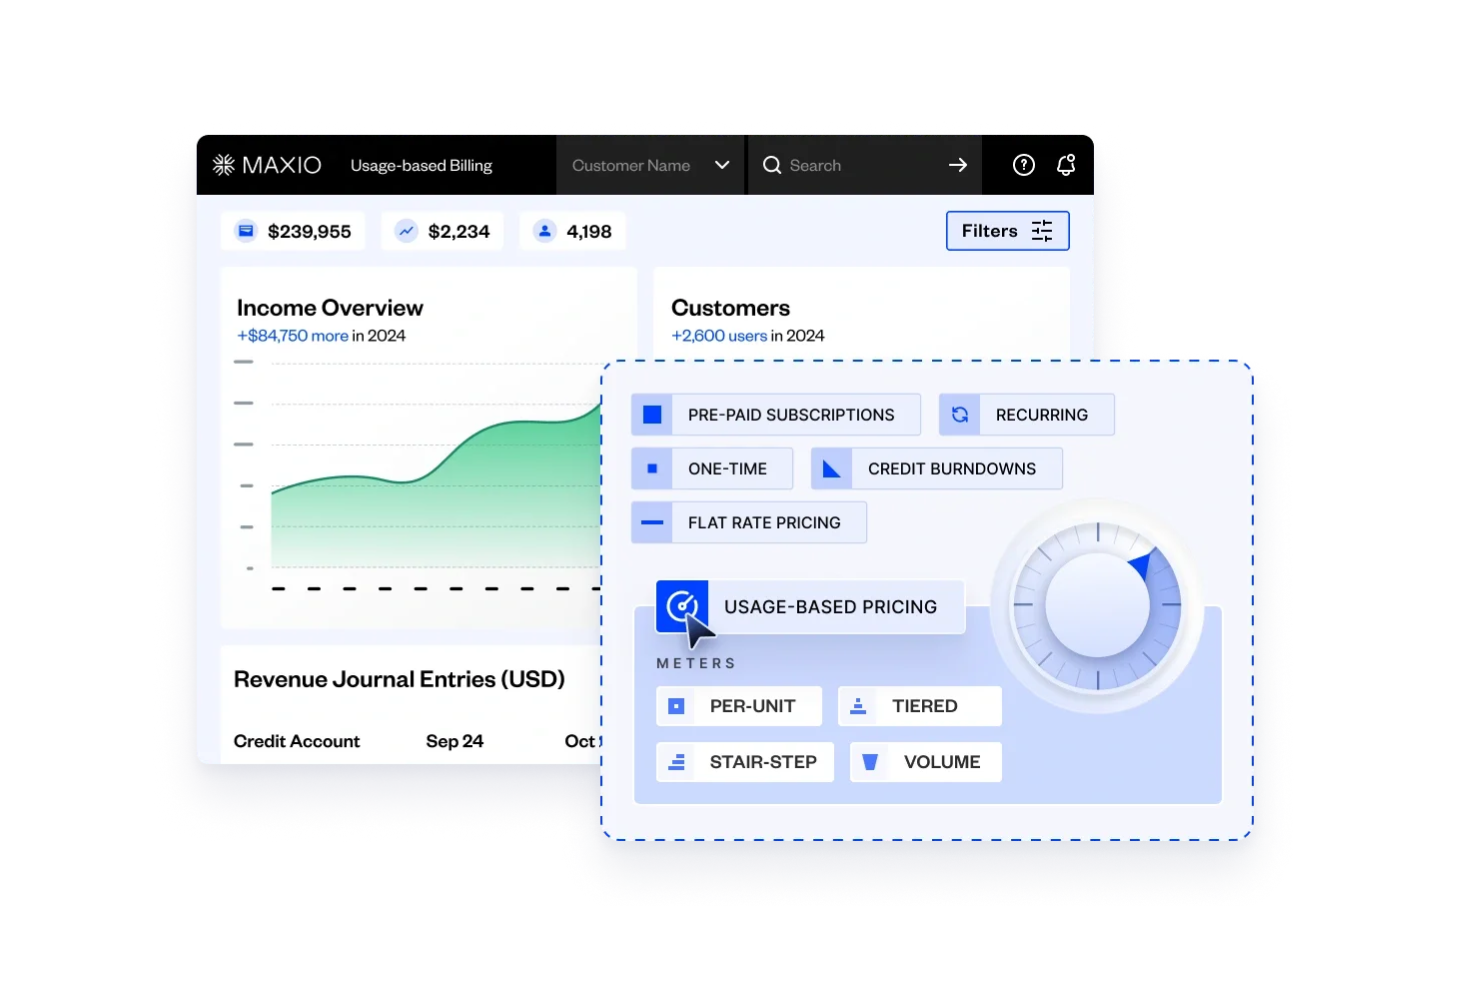
Task: Click the METERS label
Action: click(x=696, y=663)
